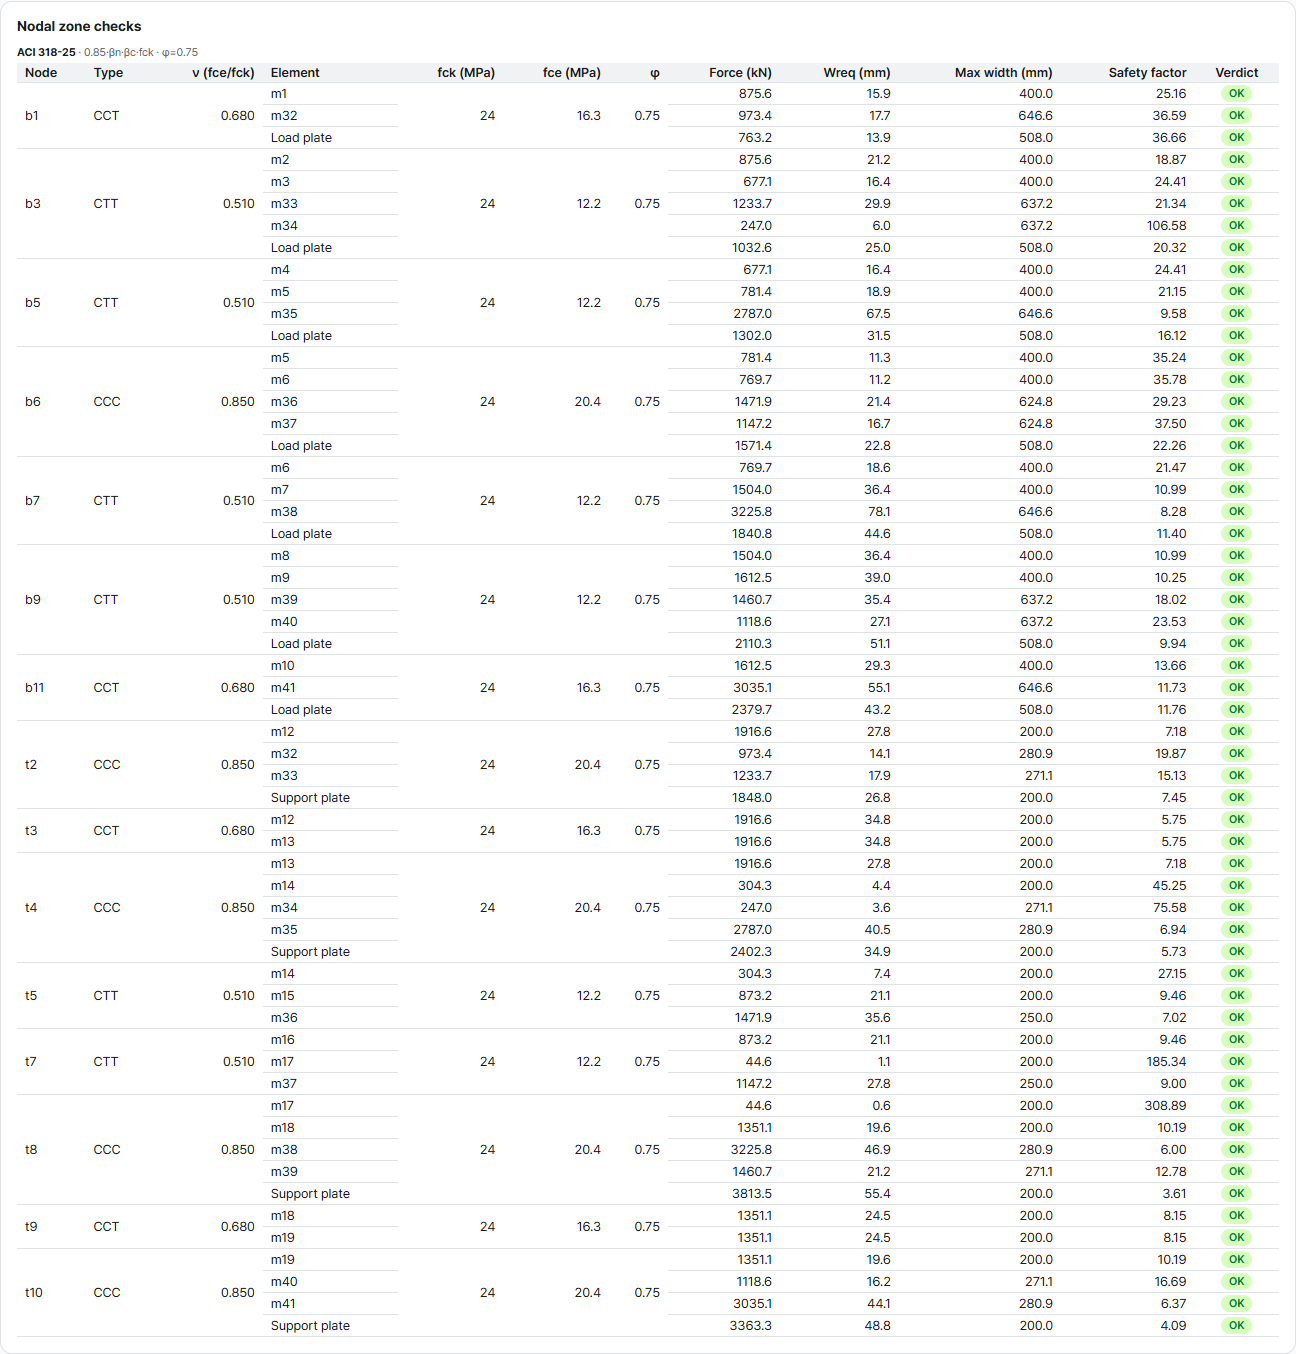The height and width of the screenshot is (1354, 1296).
Task: Select node cell 'b1'
Action: [x=32, y=115]
